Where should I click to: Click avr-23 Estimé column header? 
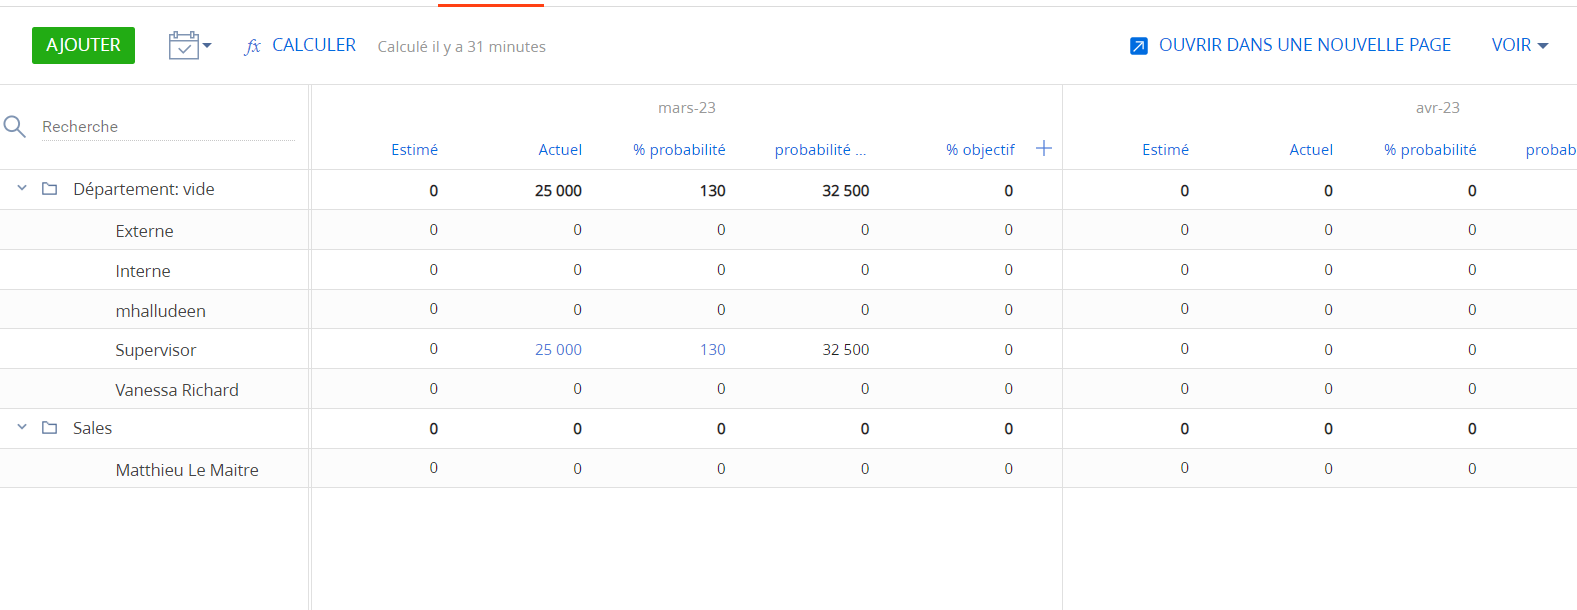pos(1165,150)
